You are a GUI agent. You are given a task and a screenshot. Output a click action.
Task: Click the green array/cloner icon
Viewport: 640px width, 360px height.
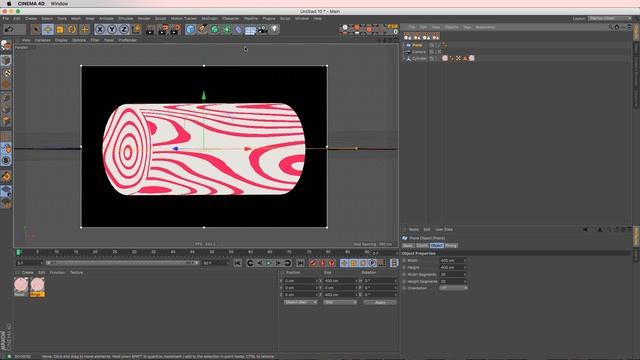[x=227, y=29]
